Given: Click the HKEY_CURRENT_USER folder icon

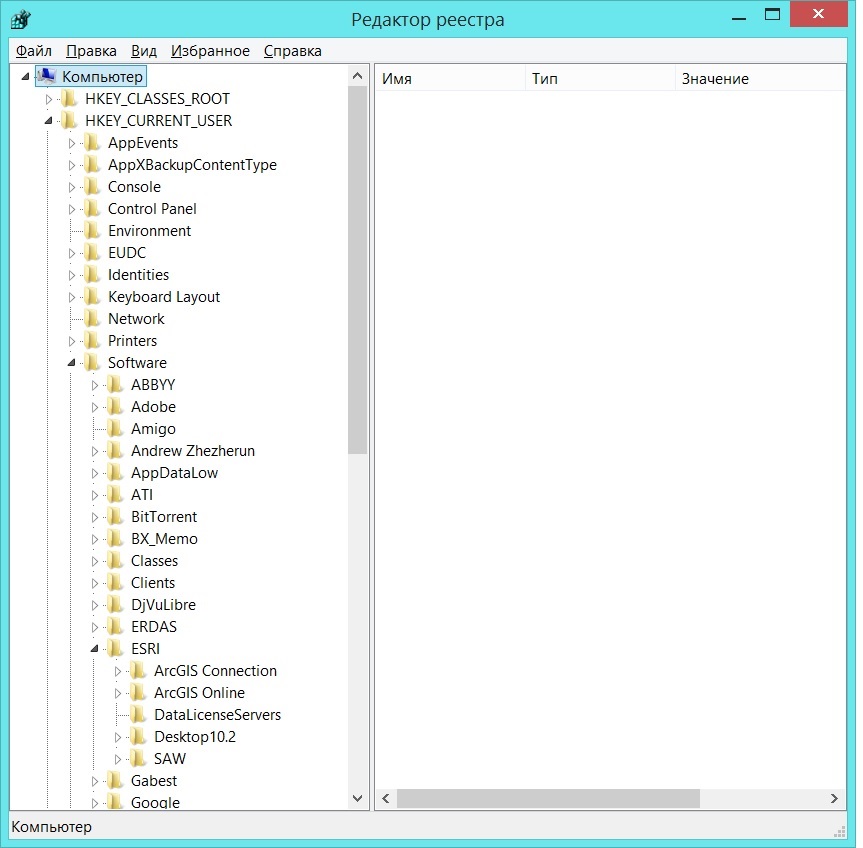Looking at the screenshot, I should point(69,121).
